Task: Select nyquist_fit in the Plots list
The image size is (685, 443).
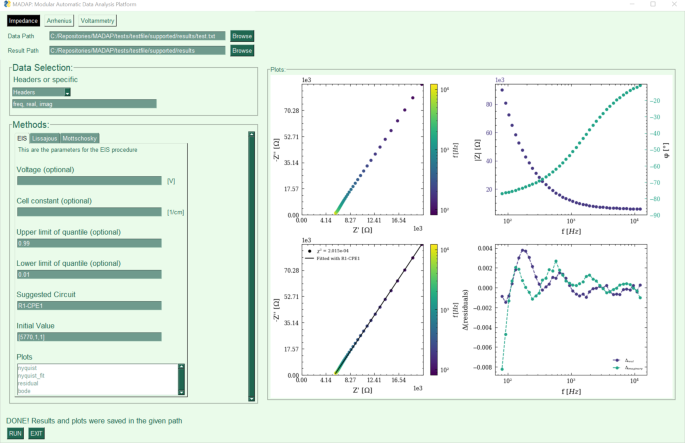Action: coord(31,376)
